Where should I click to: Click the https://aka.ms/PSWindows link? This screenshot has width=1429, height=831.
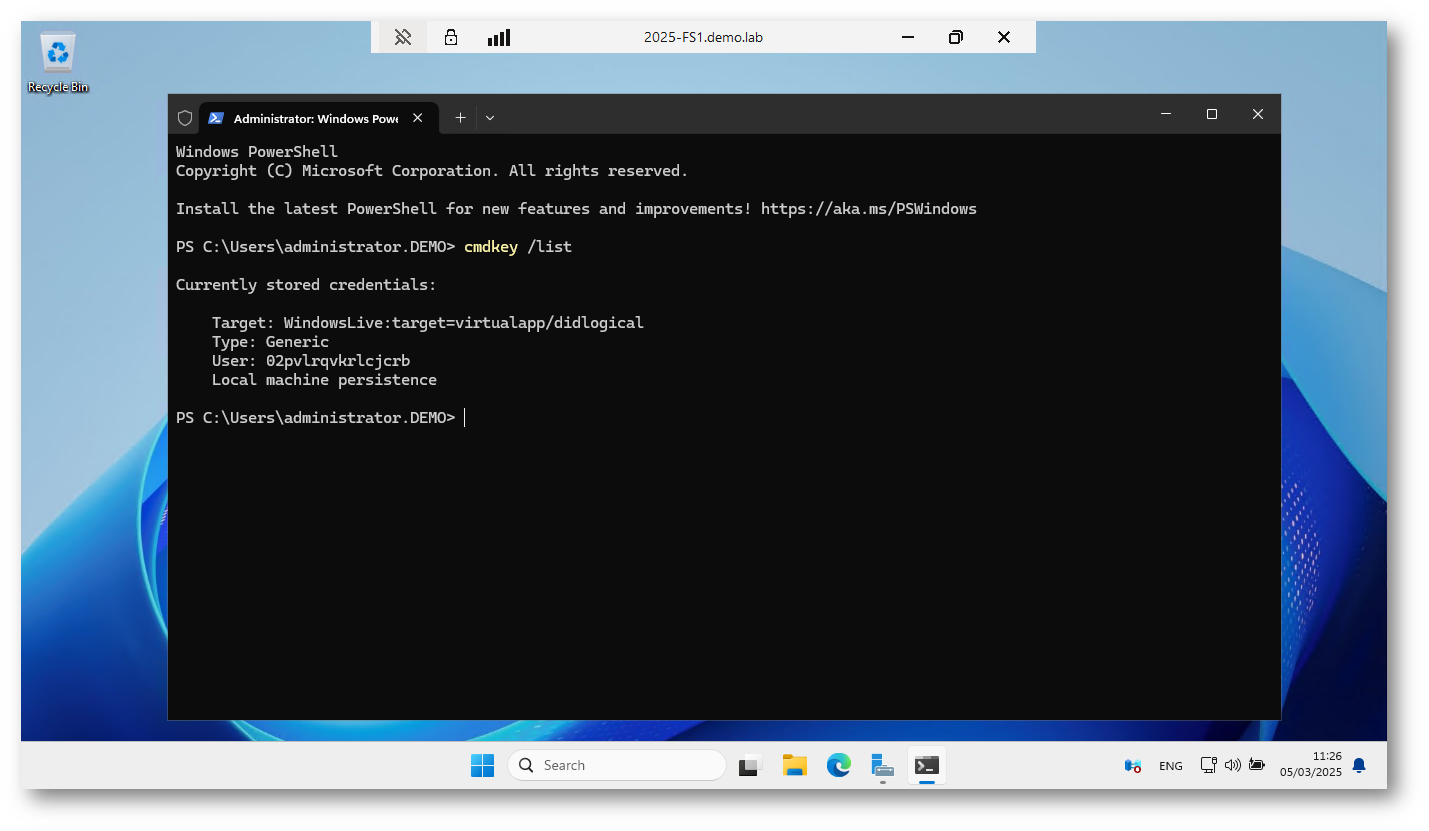pyautogui.click(x=869, y=209)
